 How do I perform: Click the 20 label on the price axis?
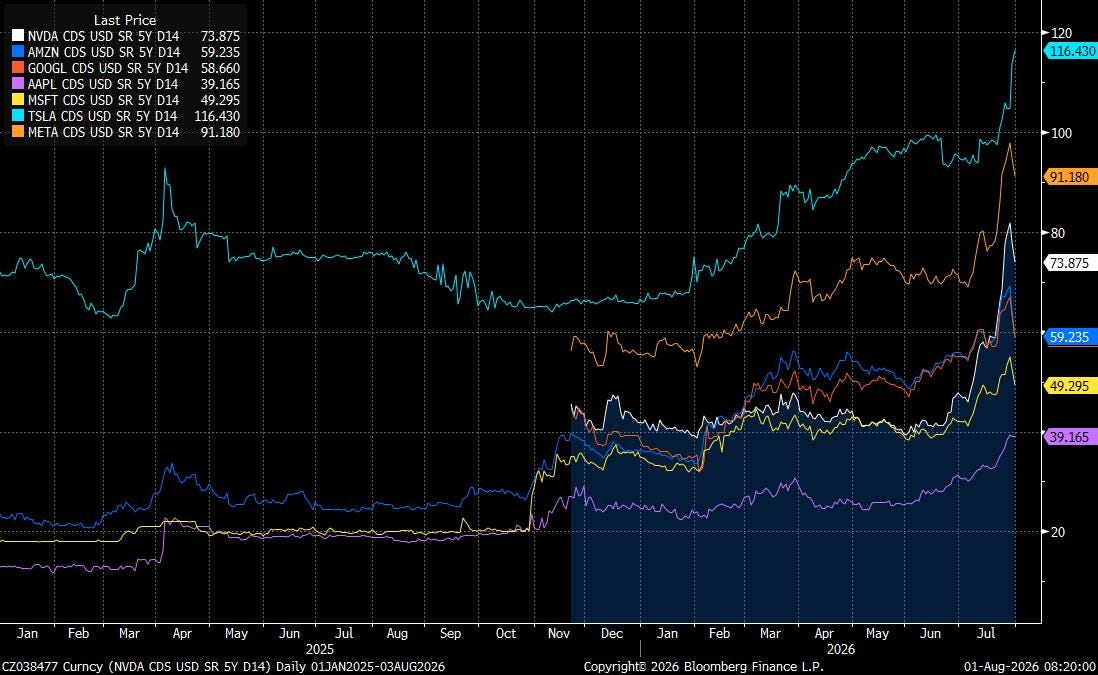pos(1058,532)
